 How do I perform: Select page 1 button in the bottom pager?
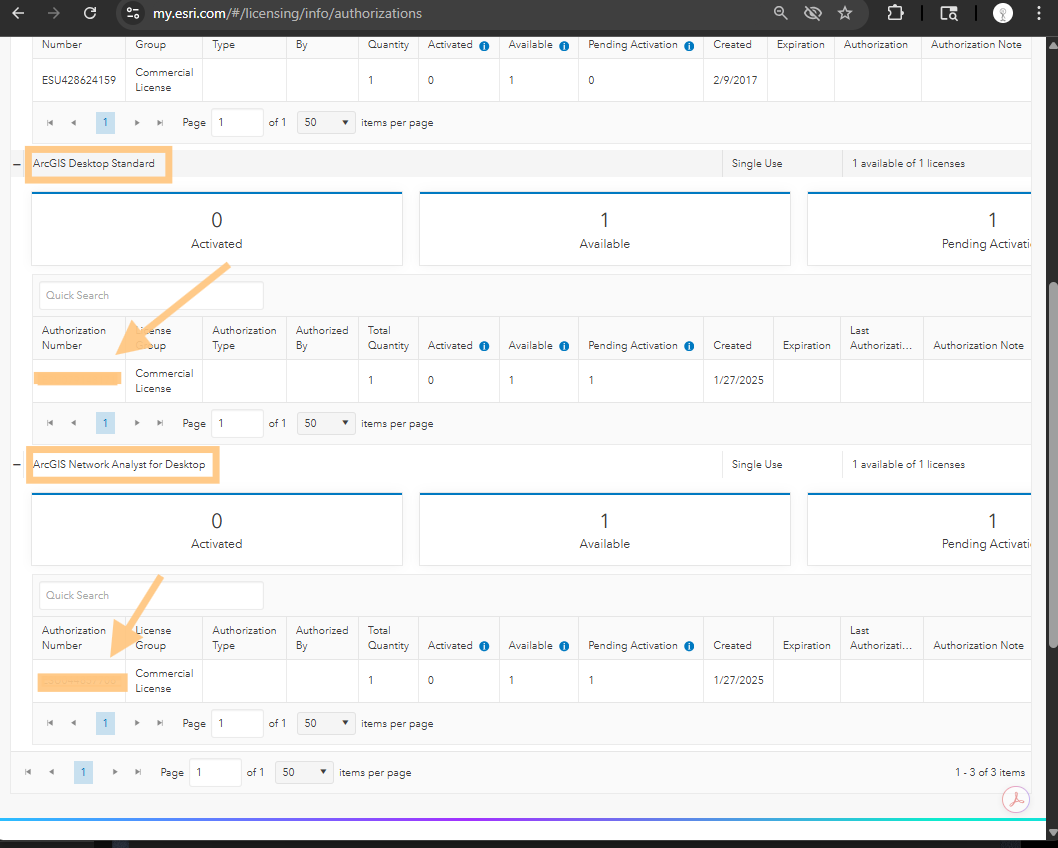point(84,772)
